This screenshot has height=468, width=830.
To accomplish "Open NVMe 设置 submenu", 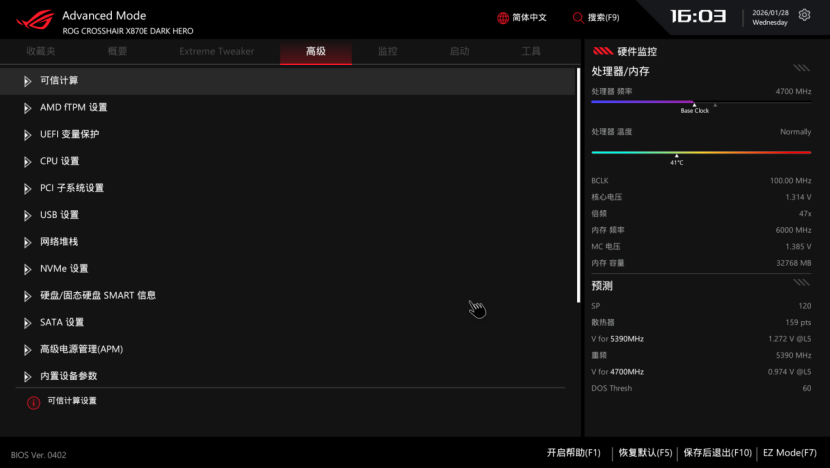I will point(64,269).
